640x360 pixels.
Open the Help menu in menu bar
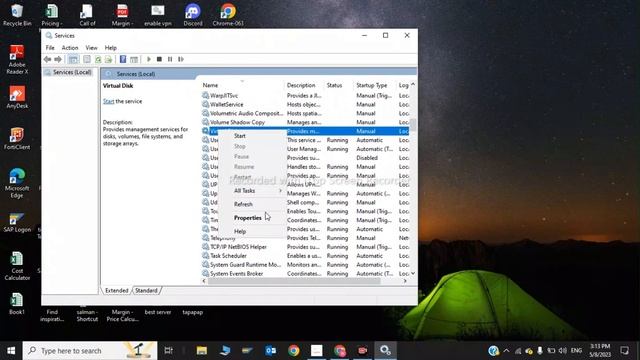click(111, 48)
